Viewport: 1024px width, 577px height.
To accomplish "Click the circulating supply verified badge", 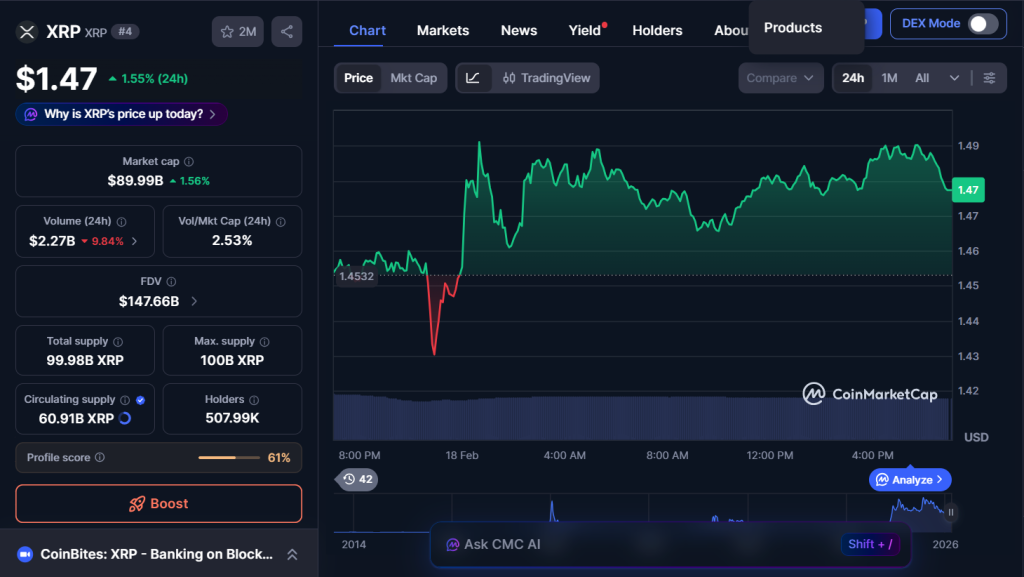I will [x=140, y=400].
